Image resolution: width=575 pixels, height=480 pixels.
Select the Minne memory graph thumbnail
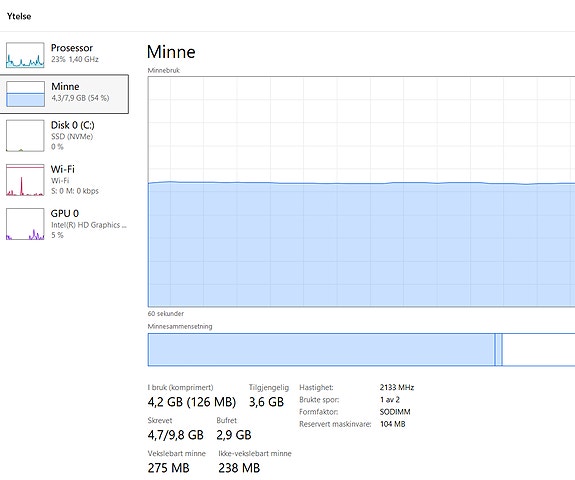25,94
